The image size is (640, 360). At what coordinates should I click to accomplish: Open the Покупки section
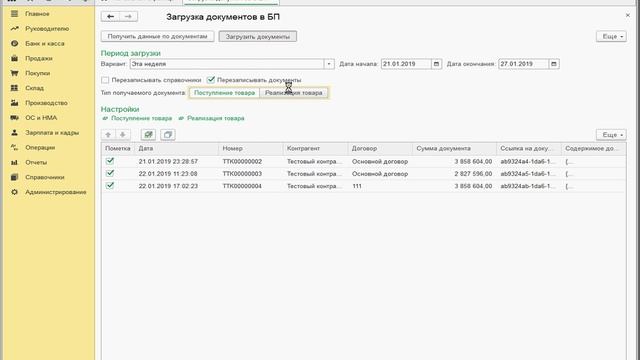pos(38,73)
